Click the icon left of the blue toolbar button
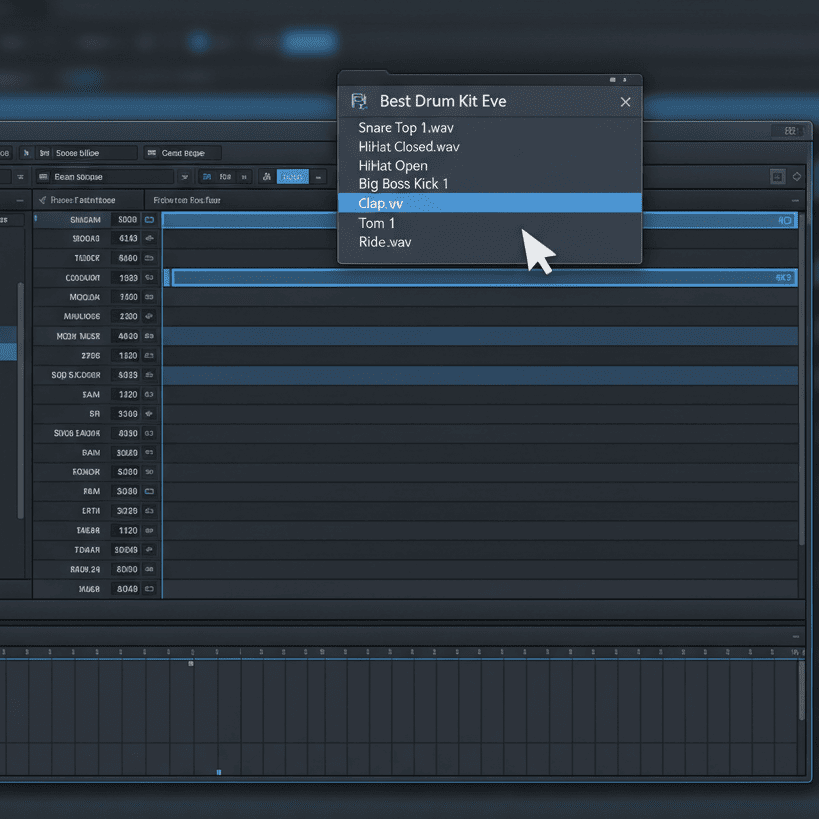 tap(267, 177)
